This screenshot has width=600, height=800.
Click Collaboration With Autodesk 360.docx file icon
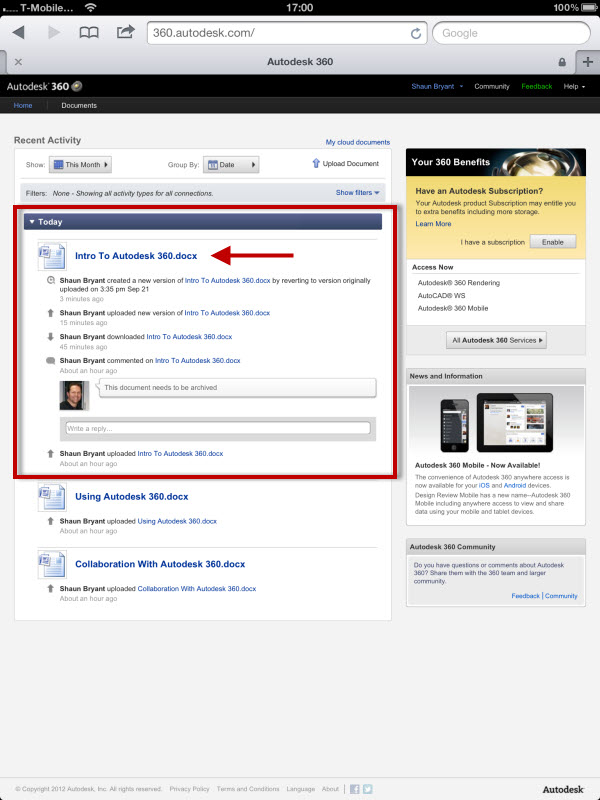click(52, 564)
